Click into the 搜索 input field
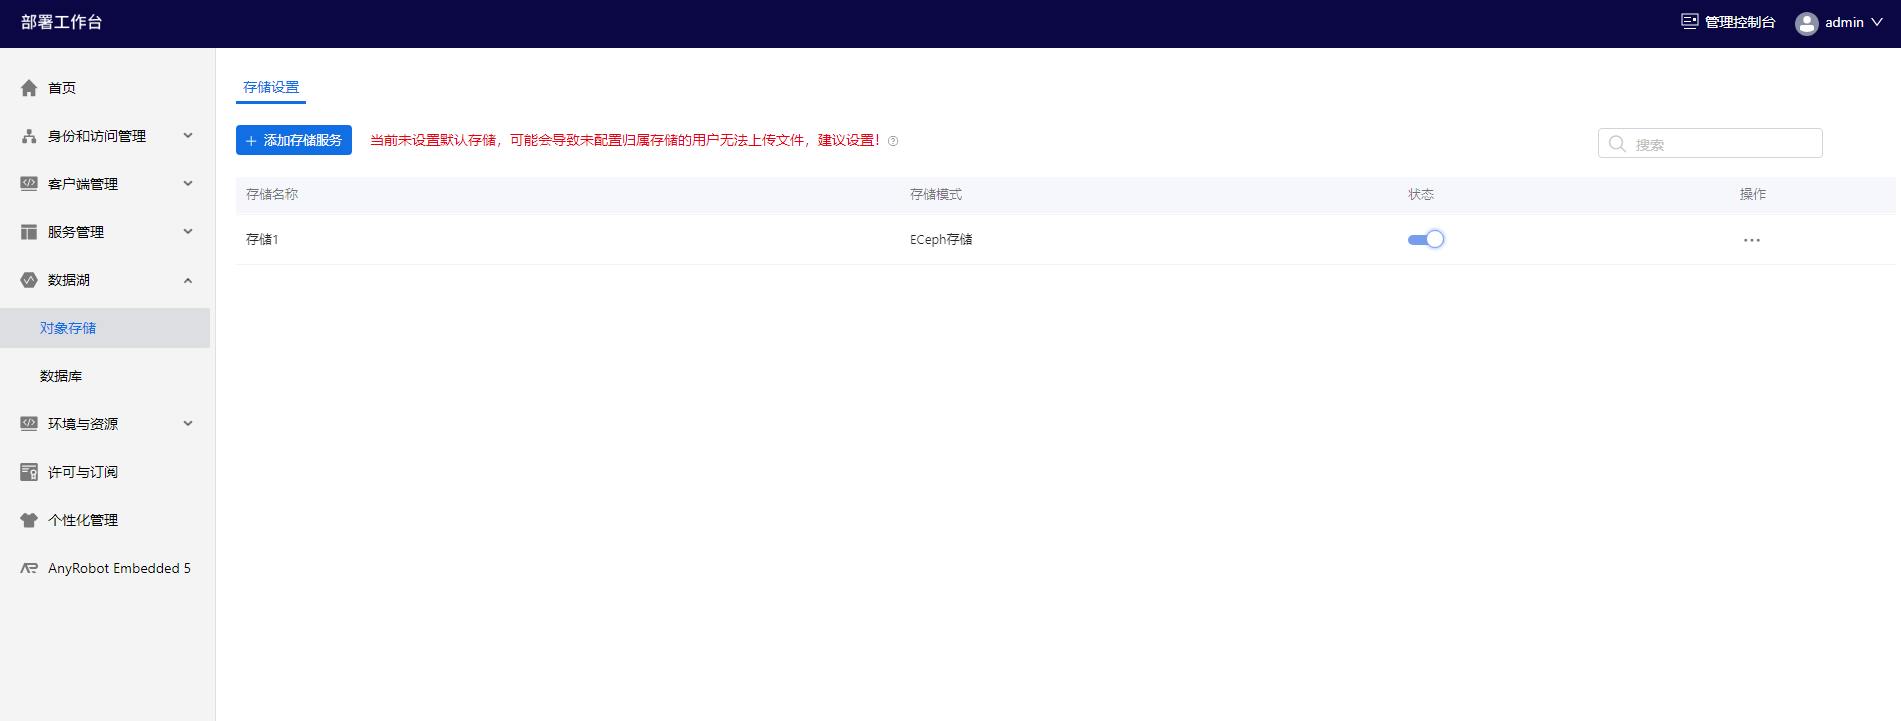This screenshot has width=1901, height=721. 1710,143
